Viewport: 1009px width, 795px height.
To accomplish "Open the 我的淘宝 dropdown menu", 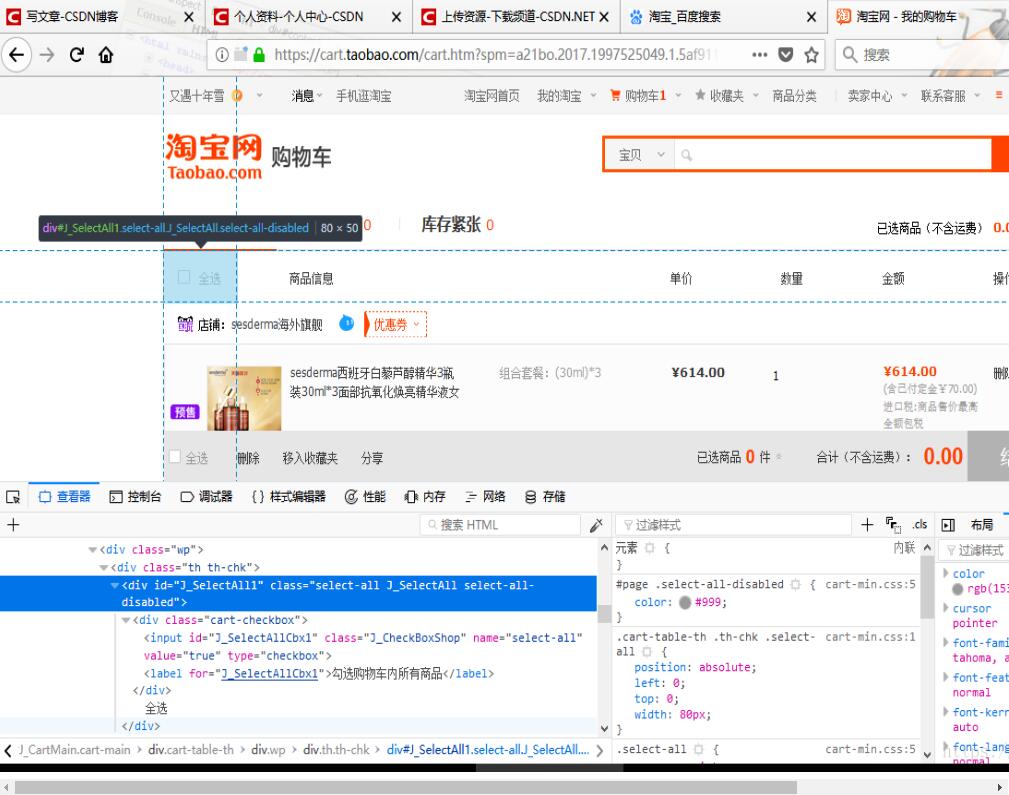I will pyautogui.click(x=566, y=96).
